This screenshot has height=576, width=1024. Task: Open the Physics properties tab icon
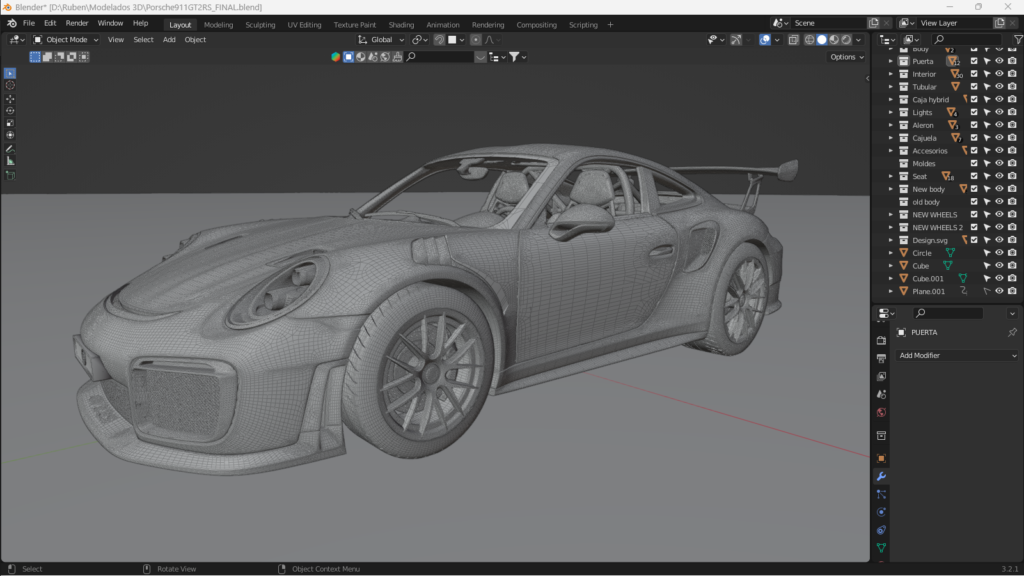[881, 512]
